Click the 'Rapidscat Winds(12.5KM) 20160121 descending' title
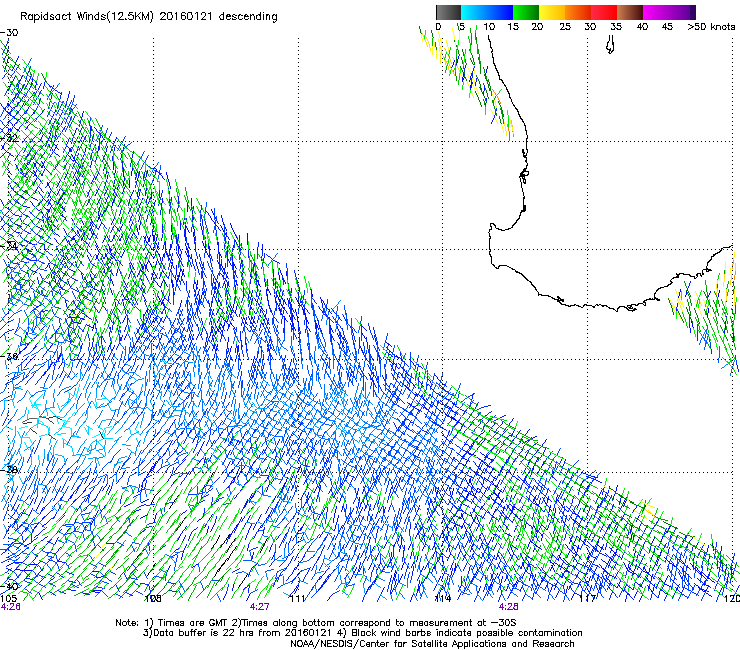This screenshot has width=740, height=650. (x=149, y=17)
